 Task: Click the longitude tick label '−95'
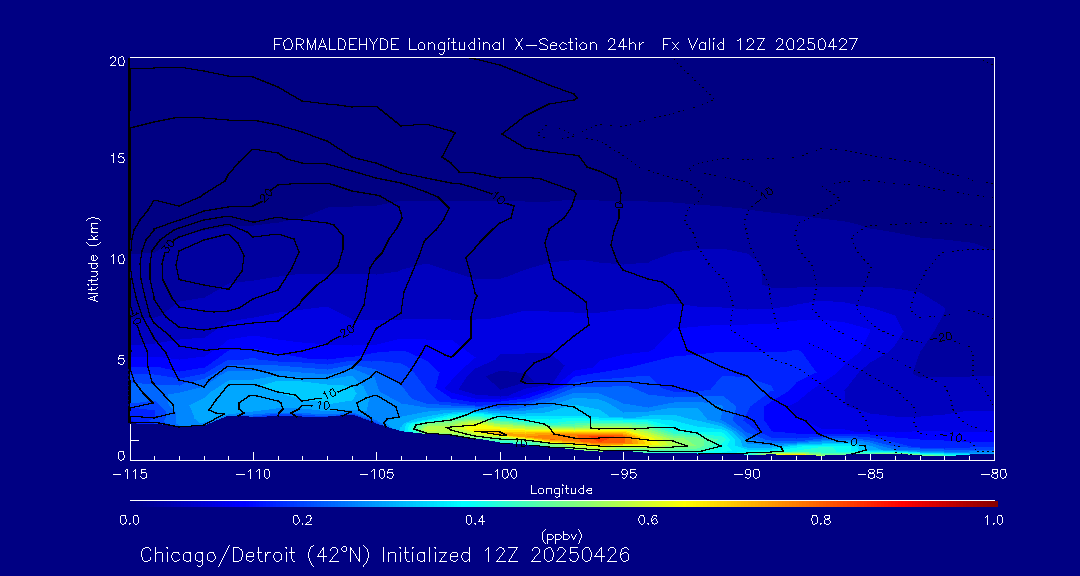(x=623, y=475)
